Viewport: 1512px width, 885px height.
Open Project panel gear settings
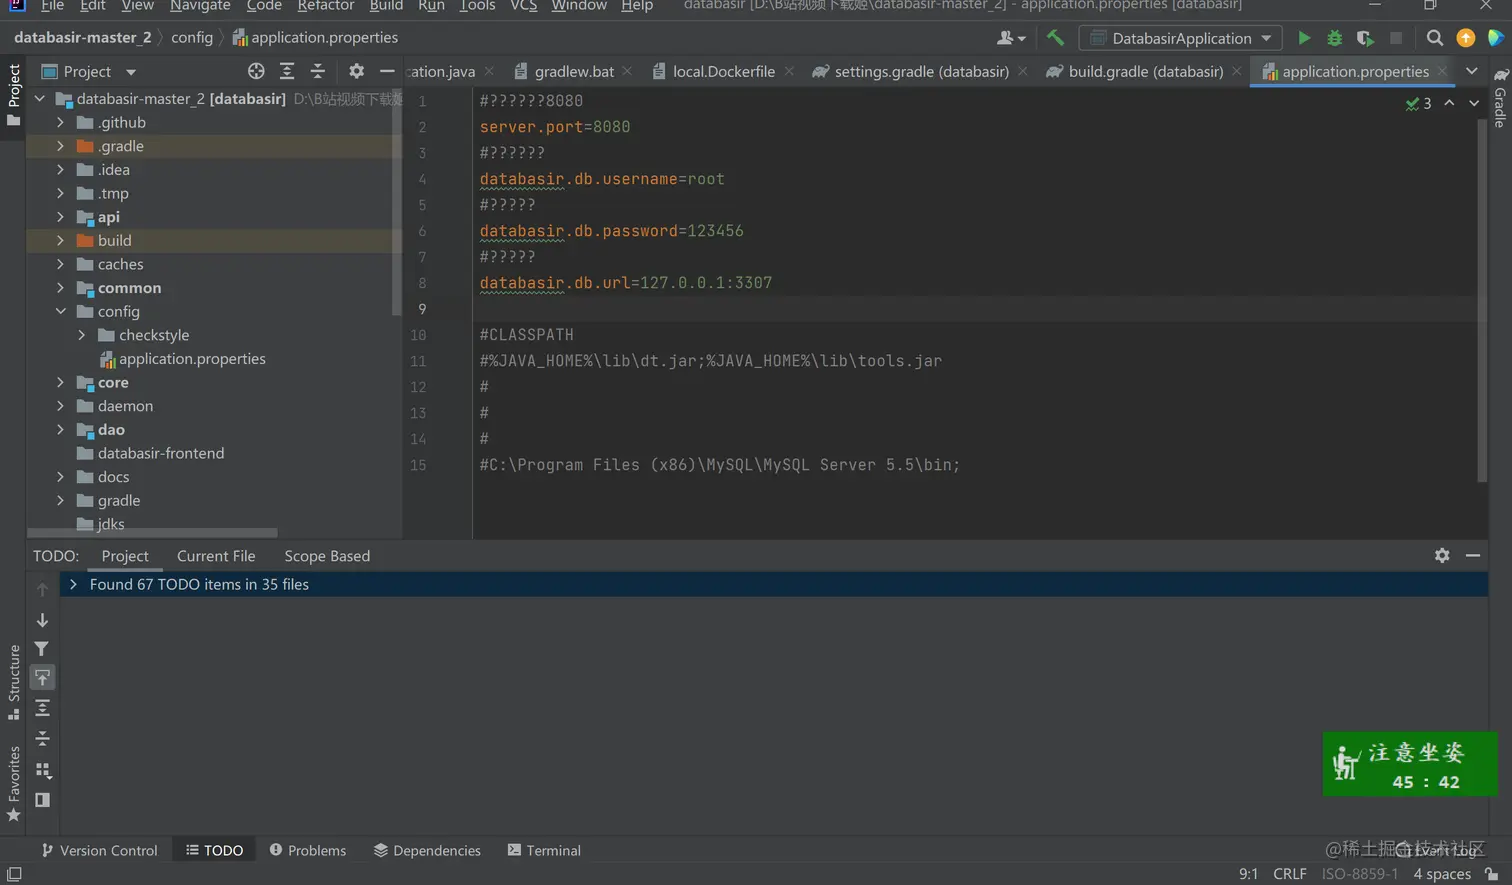click(x=356, y=71)
